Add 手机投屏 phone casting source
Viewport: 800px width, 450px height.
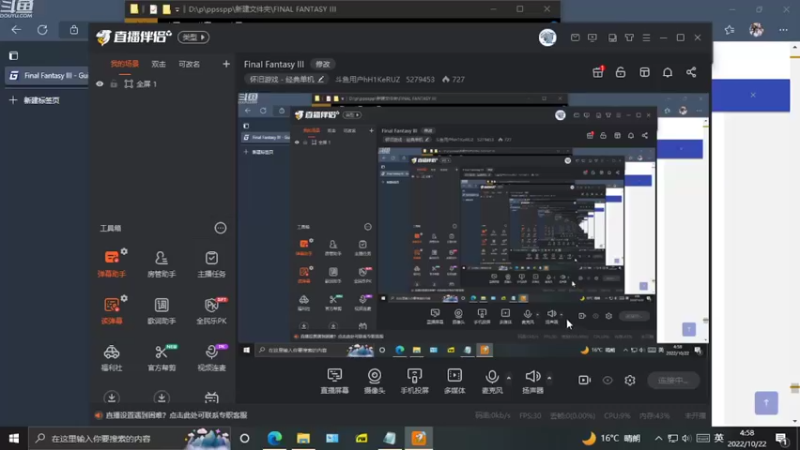pyautogui.click(x=414, y=381)
